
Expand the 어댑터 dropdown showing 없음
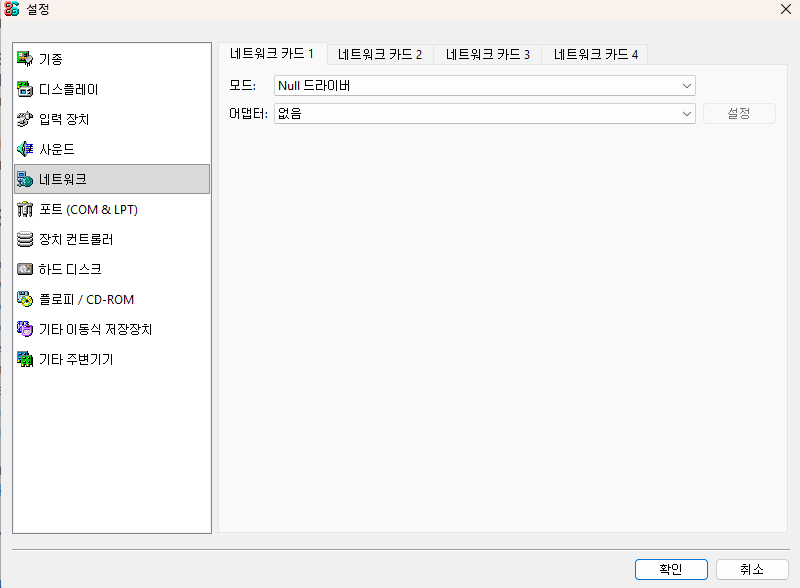pyautogui.click(x=484, y=113)
